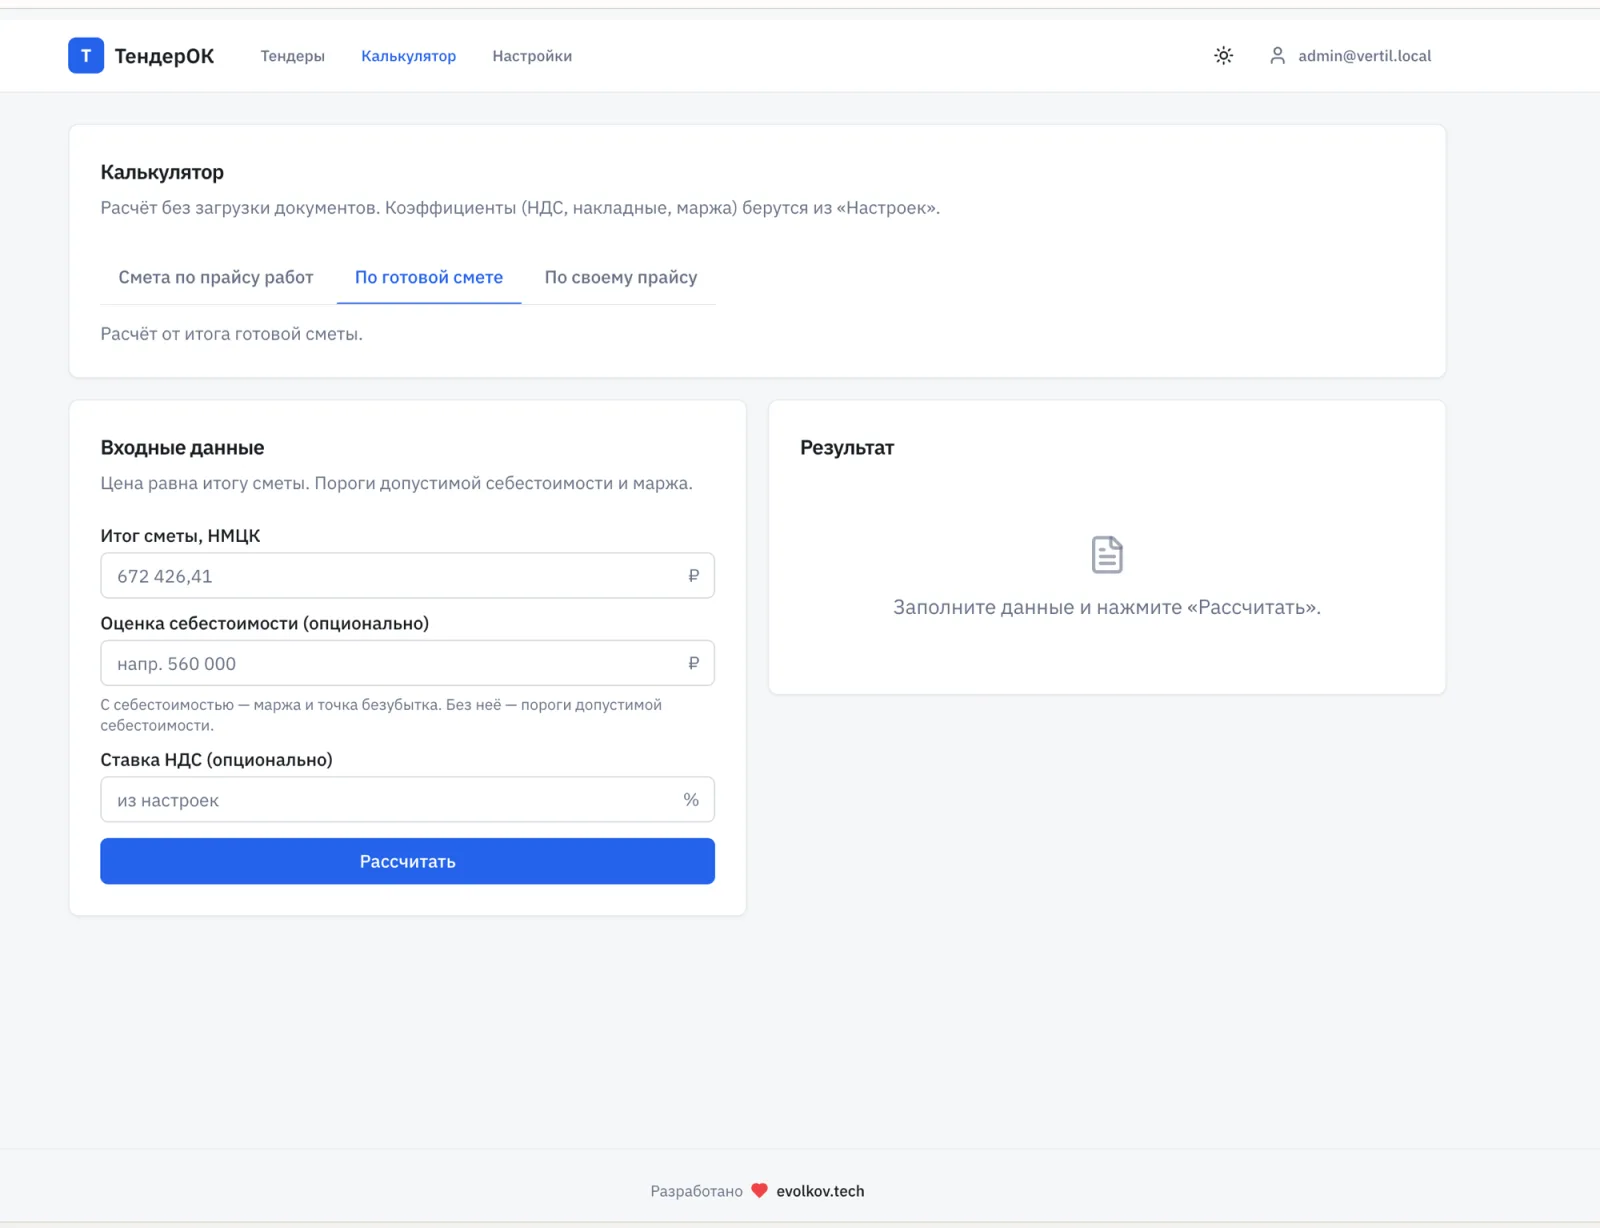
Task: Switch to Смета по прайсу работ tab
Action: (216, 277)
